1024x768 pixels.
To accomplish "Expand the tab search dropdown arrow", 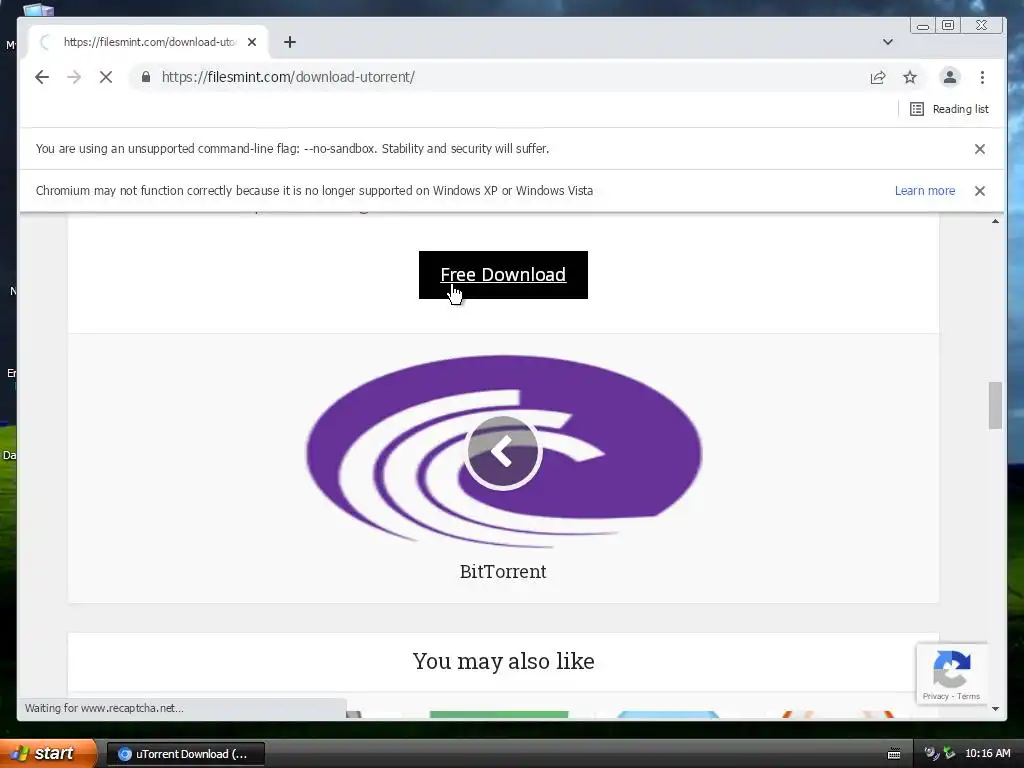I will [888, 42].
